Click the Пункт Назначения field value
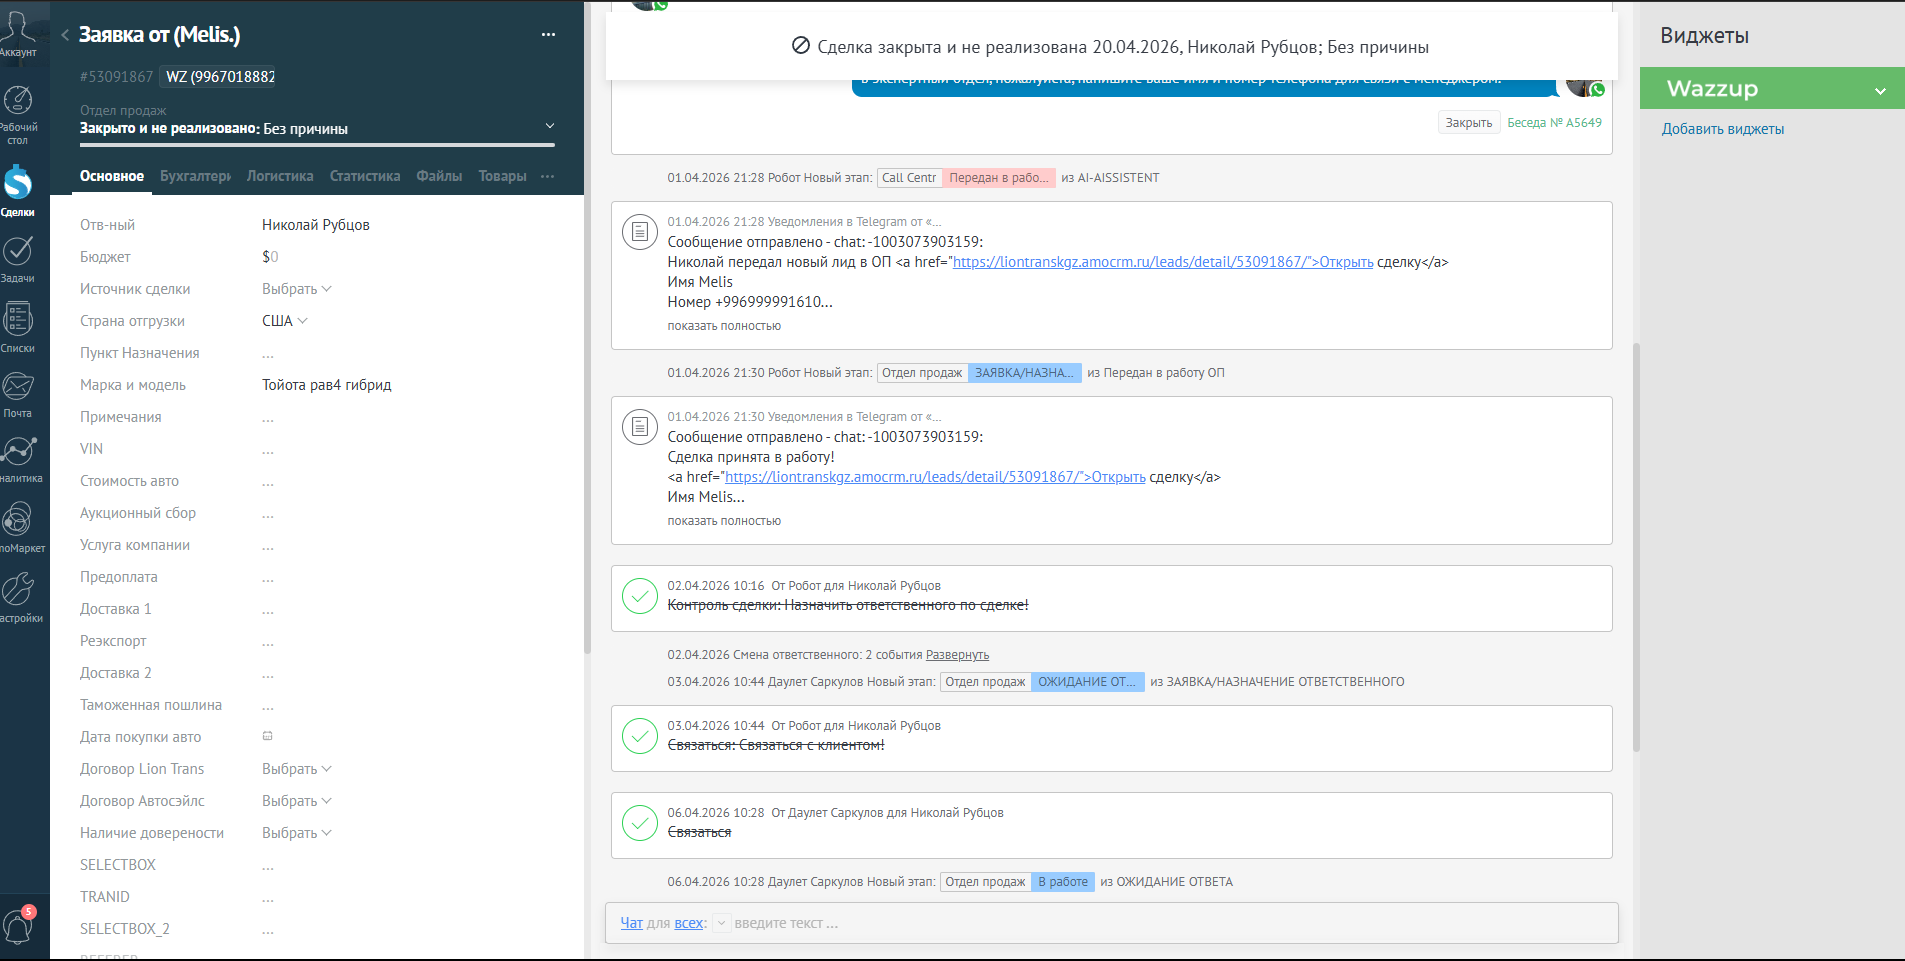 pos(268,354)
